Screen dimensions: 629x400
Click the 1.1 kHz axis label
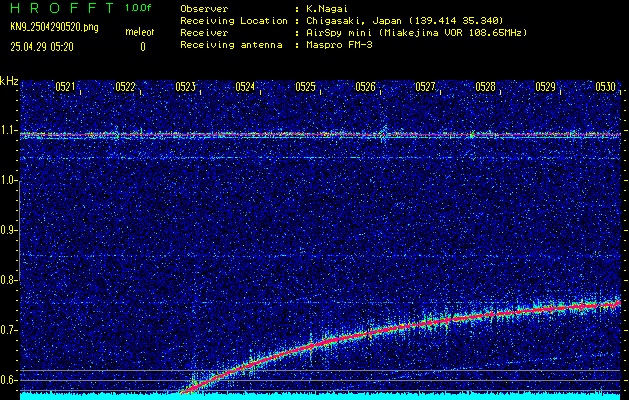pos(8,130)
